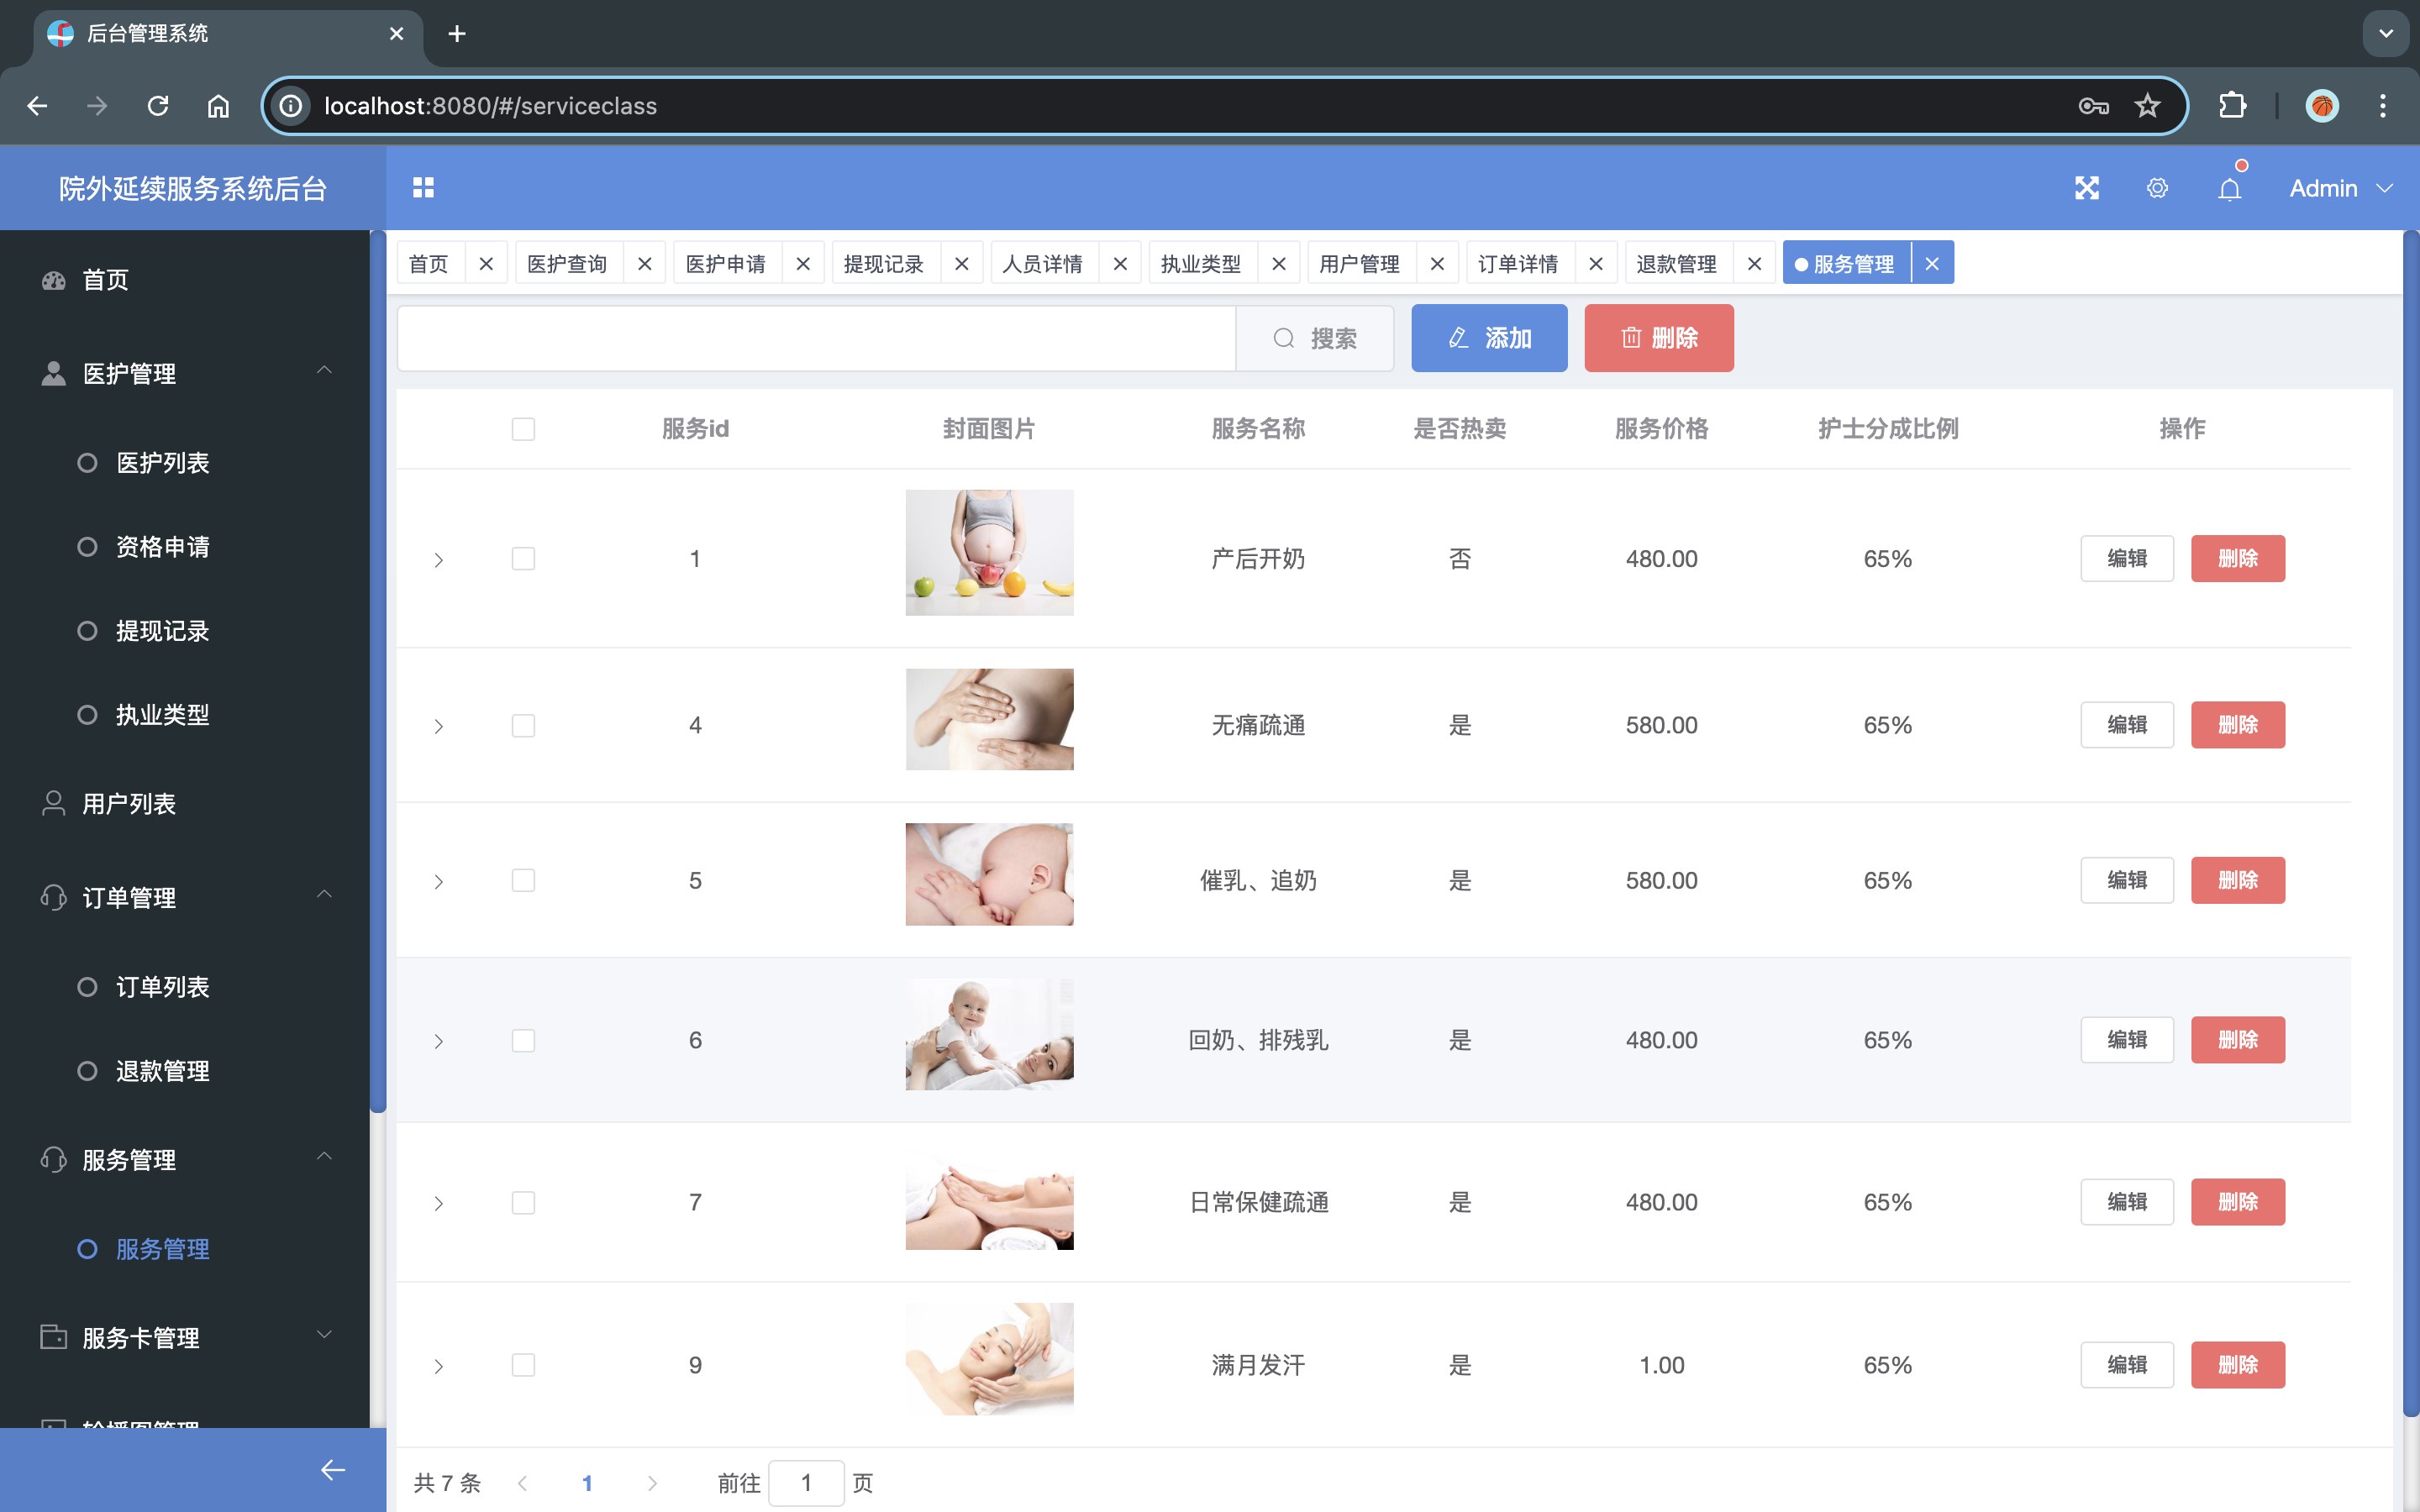Check the row checkbox for 回奶、排残乳
The image size is (2420, 1512).
(x=523, y=1040)
